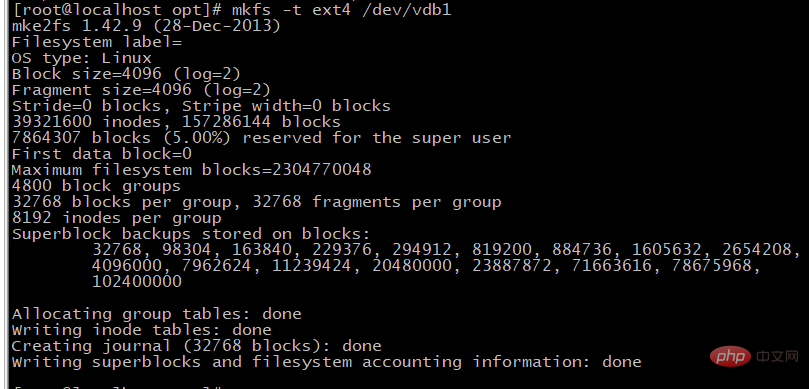This screenshot has width=809, height=389.
Task: Click superblock backup number 102400000
Action: 137,282
